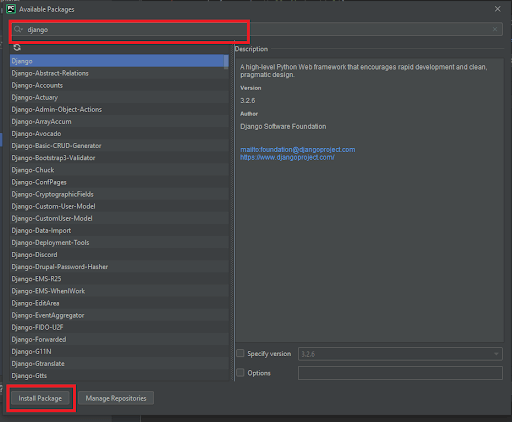This screenshot has height=422, width=512.
Task: Click the search magnifier icon
Action: pos(18,30)
